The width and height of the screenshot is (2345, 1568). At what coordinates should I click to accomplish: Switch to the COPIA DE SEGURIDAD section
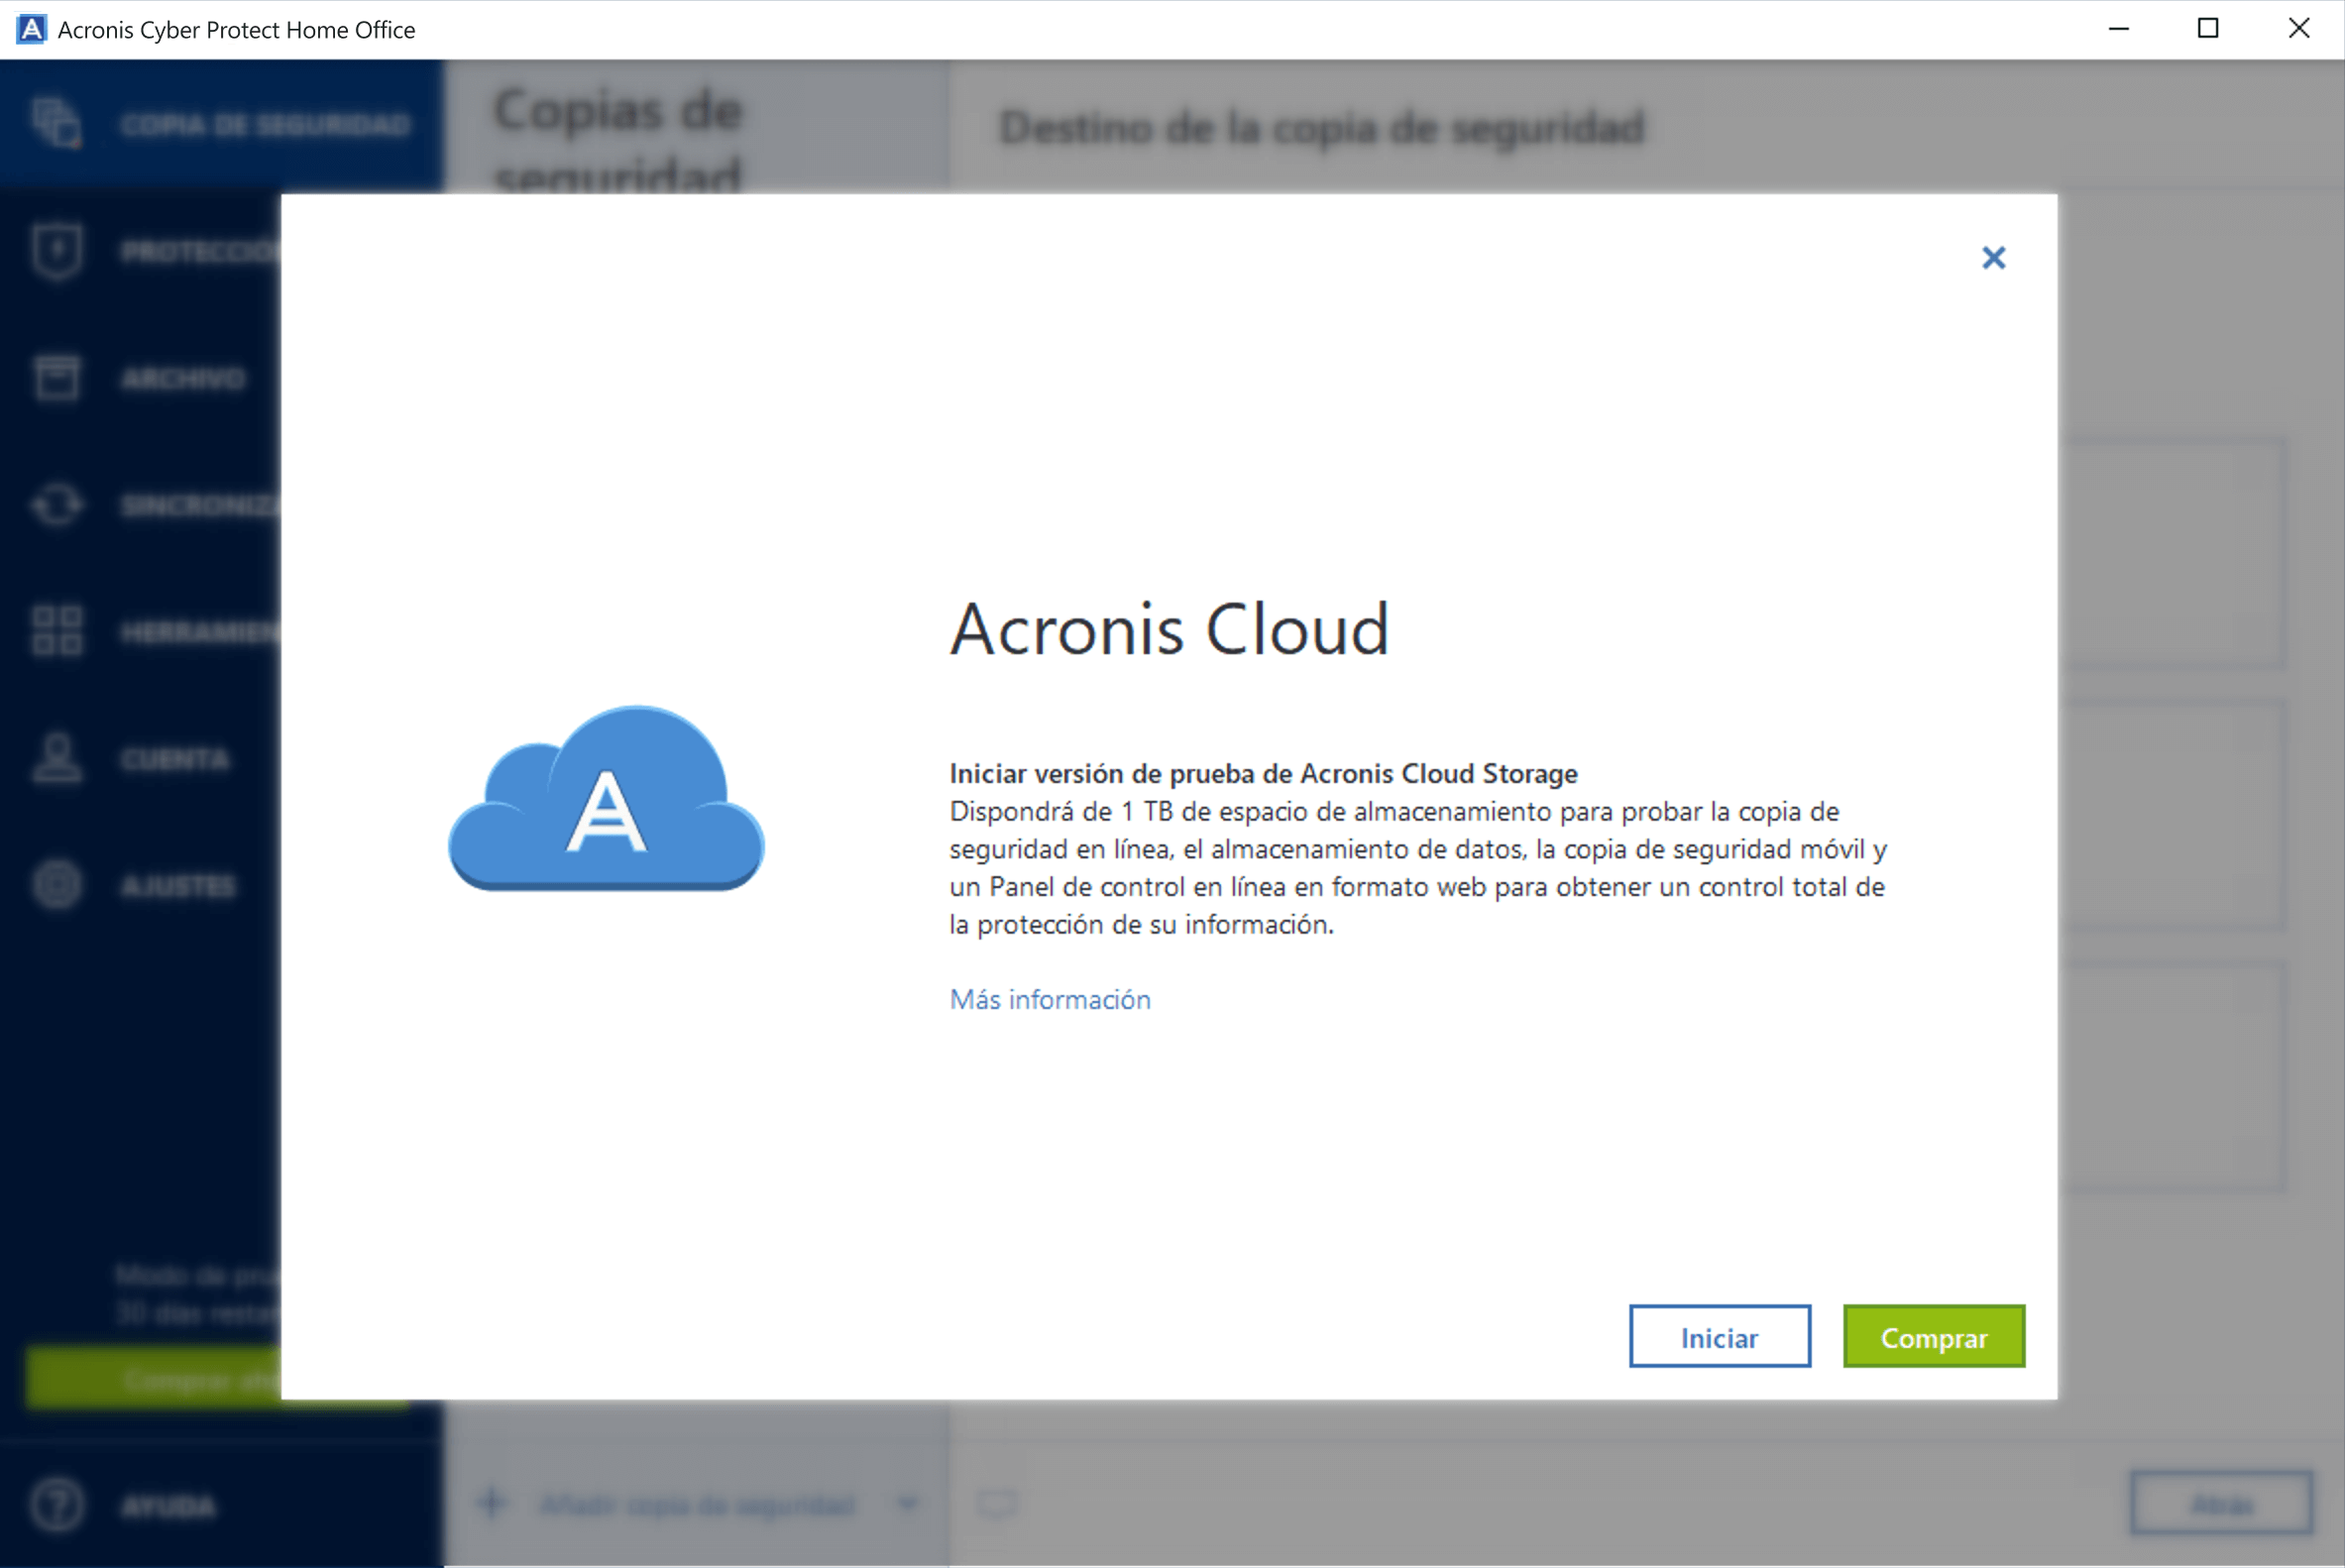click(265, 122)
